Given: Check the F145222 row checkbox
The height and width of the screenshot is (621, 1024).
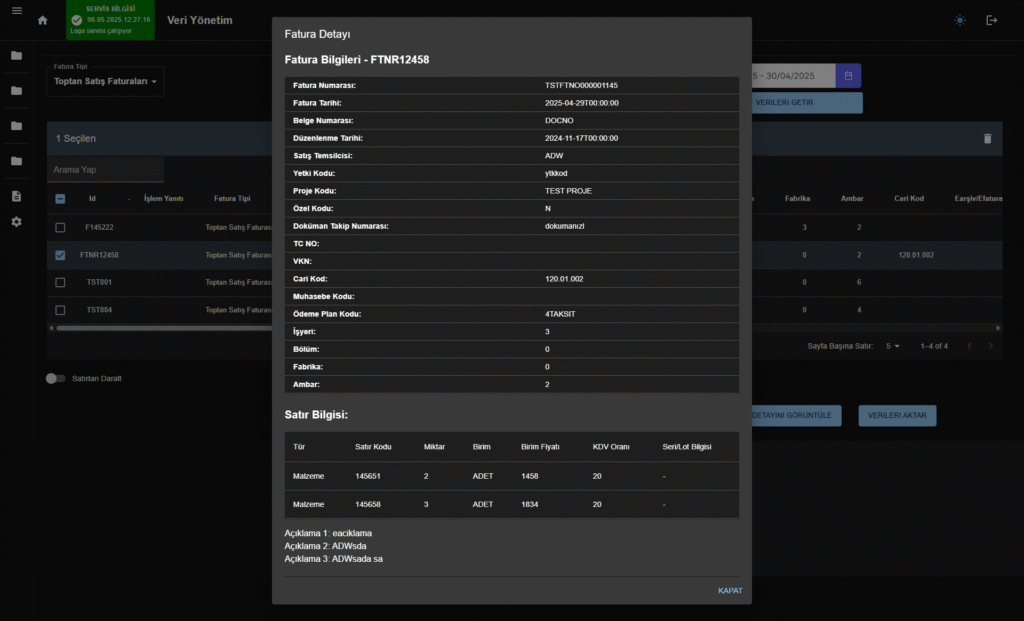Looking at the screenshot, I should tap(60, 228).
